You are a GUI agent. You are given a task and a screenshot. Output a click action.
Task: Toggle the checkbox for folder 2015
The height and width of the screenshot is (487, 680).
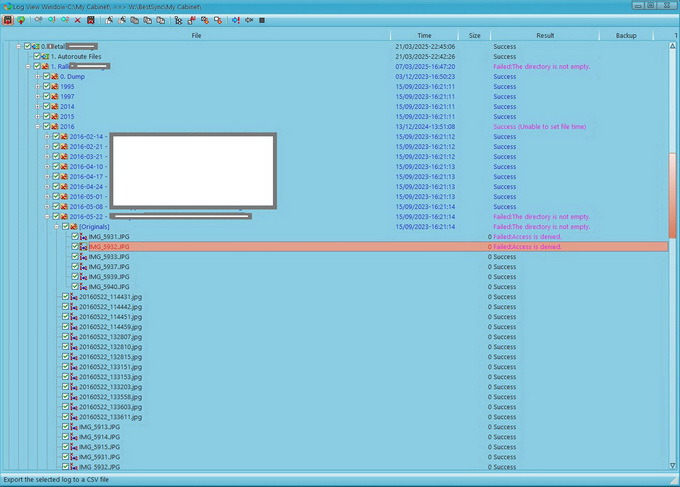(46, 116)
